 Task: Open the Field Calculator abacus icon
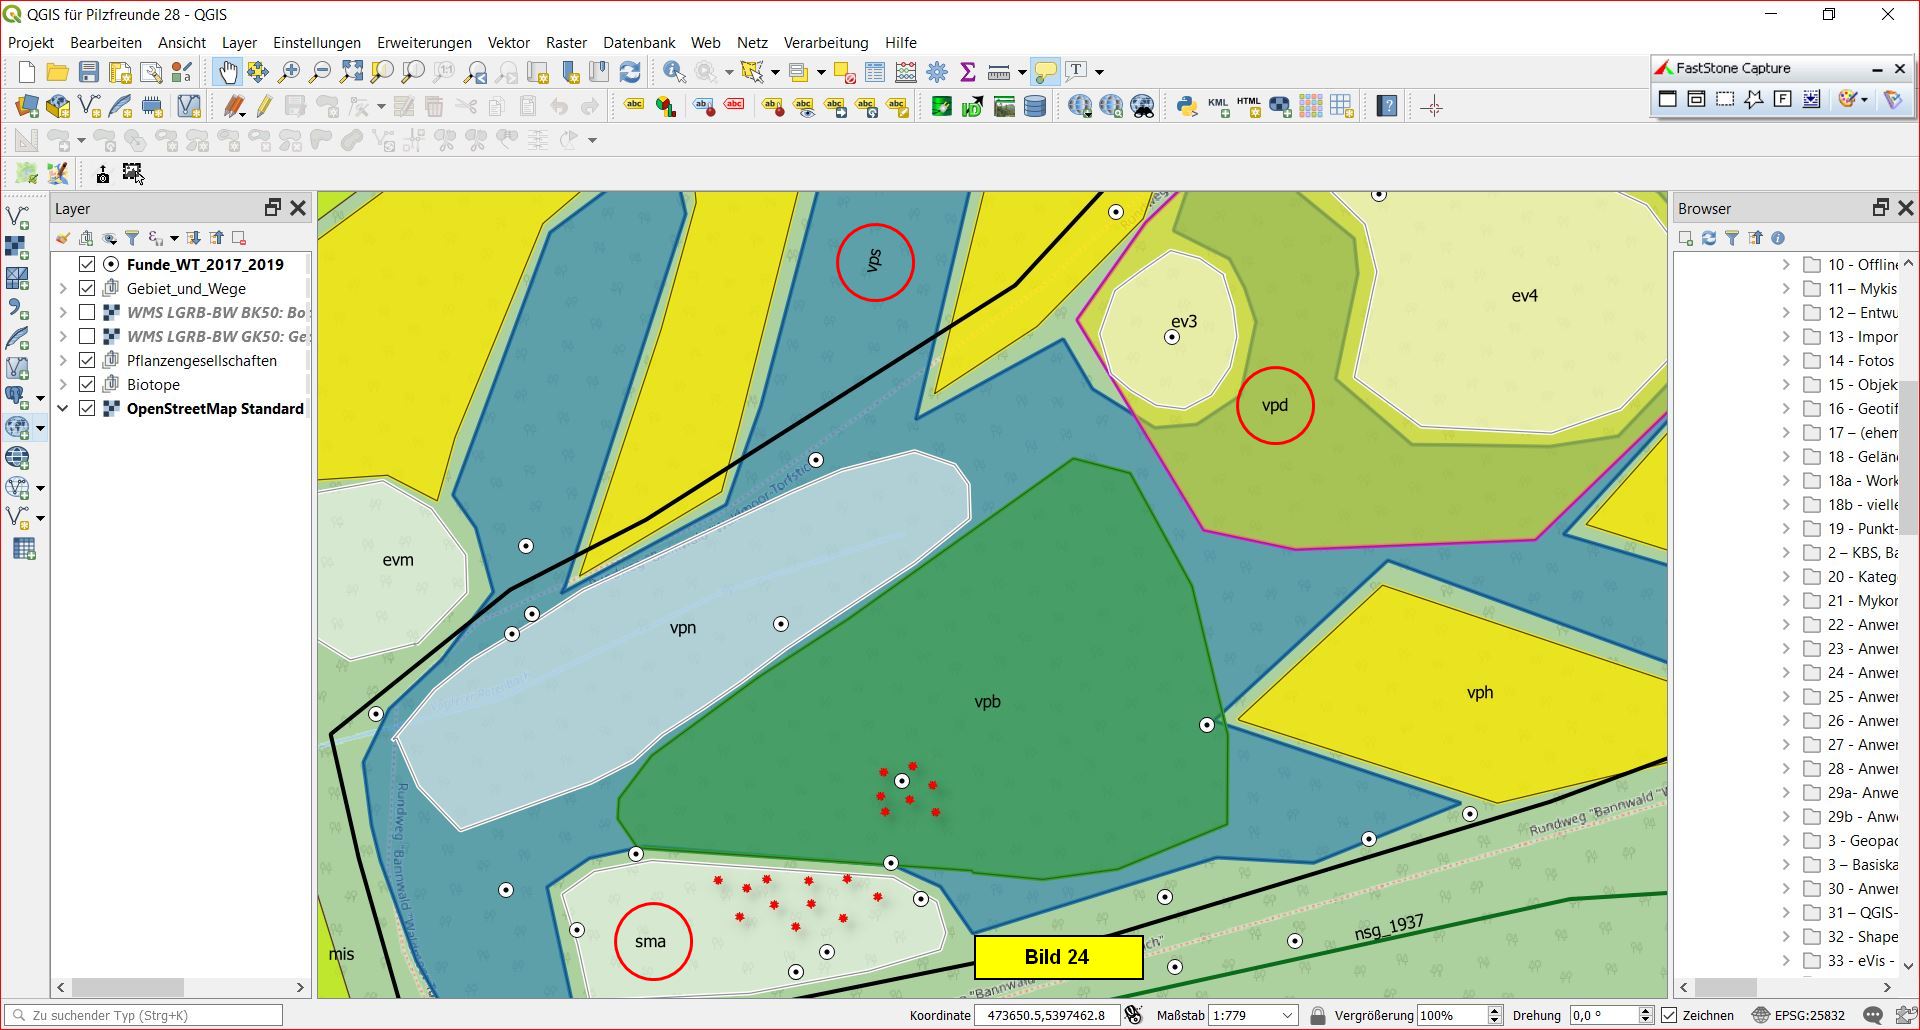coord(906,72)
